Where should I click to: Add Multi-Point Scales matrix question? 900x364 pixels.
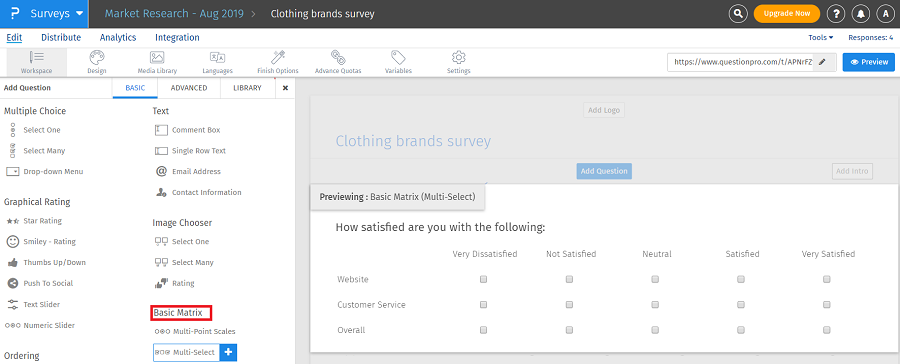click(195, 331)
